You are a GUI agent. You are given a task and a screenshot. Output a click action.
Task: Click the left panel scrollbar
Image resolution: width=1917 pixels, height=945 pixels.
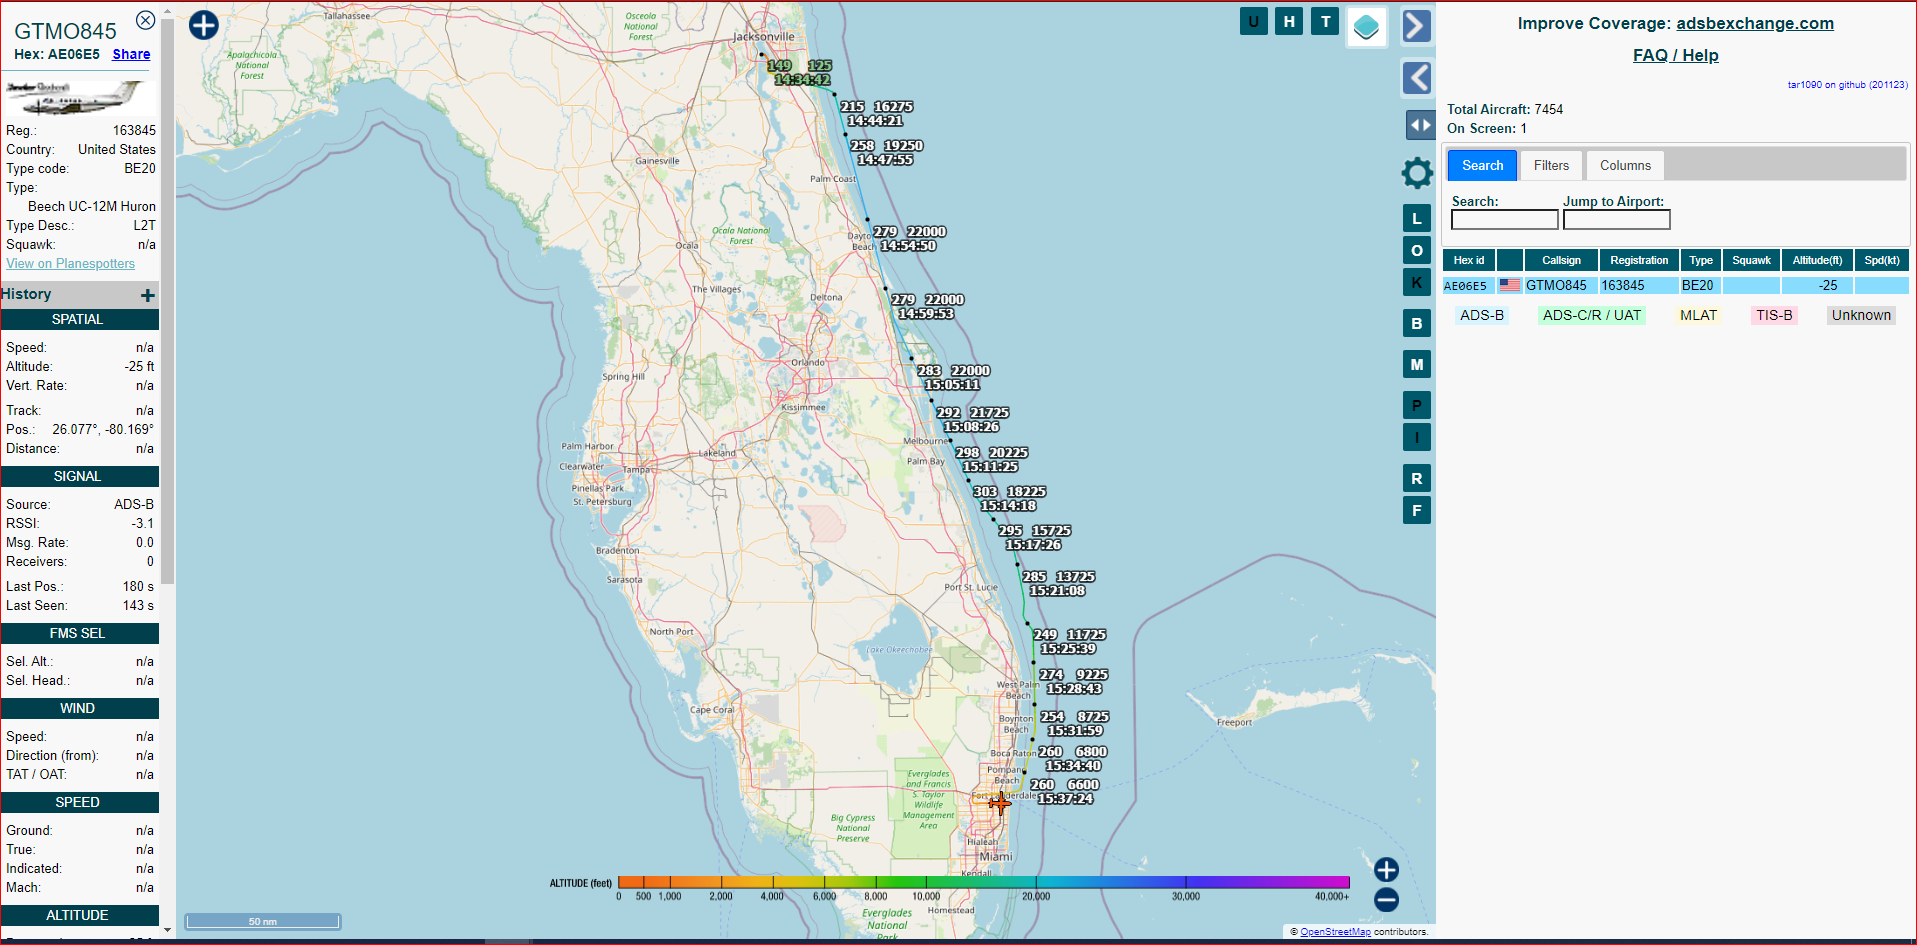tap(168, 300)
